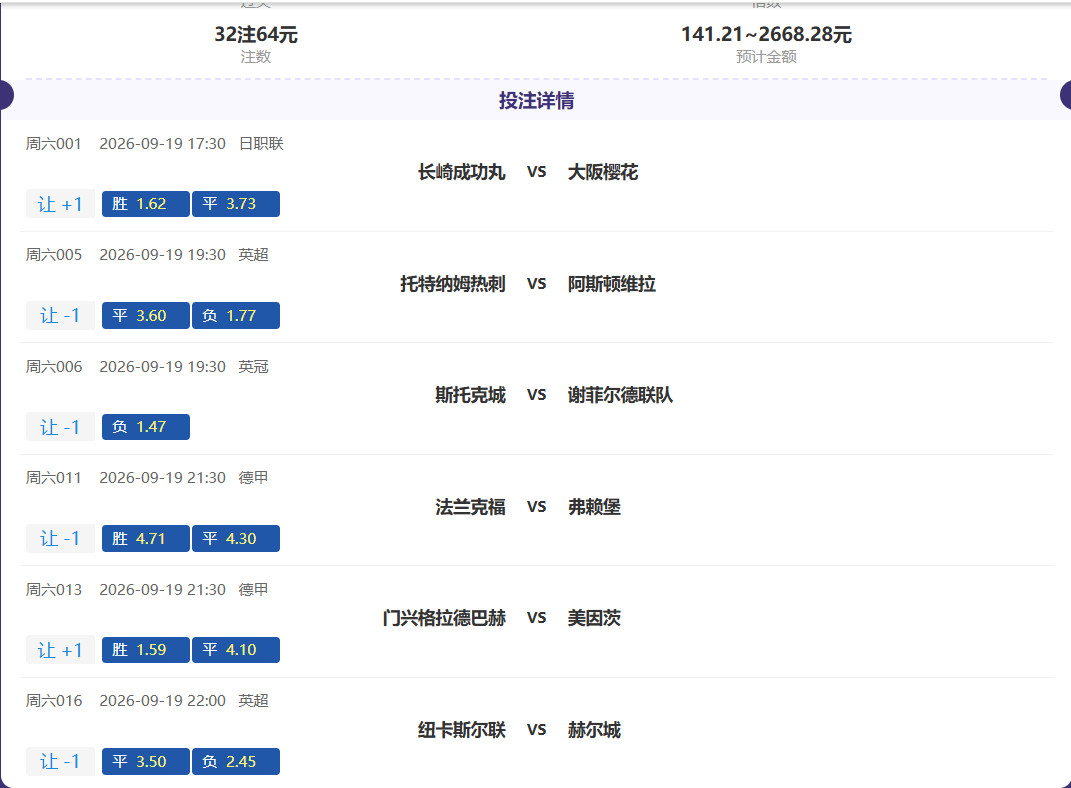Click the 32注64元 bet count summary
Viewport: 1071px width, 788px height.
(256, 34)
